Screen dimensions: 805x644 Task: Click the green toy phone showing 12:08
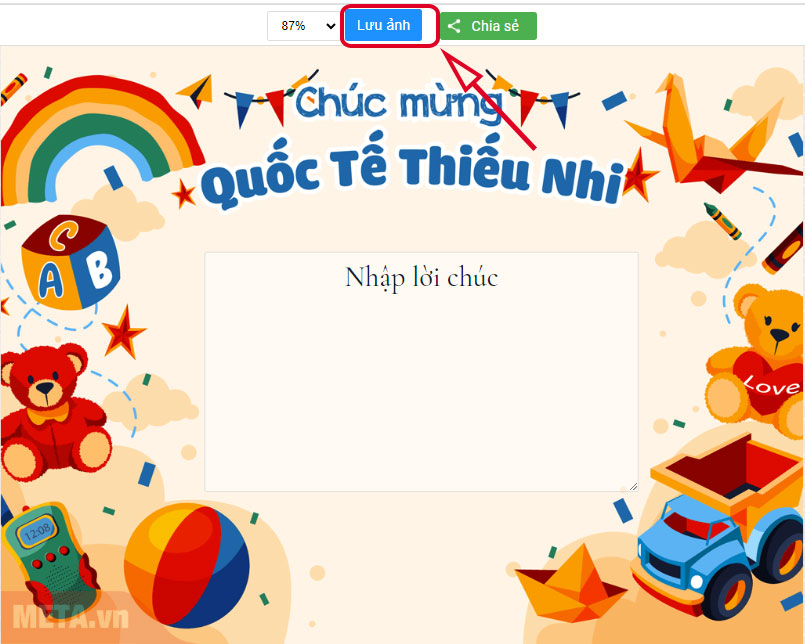pos(50,555)
